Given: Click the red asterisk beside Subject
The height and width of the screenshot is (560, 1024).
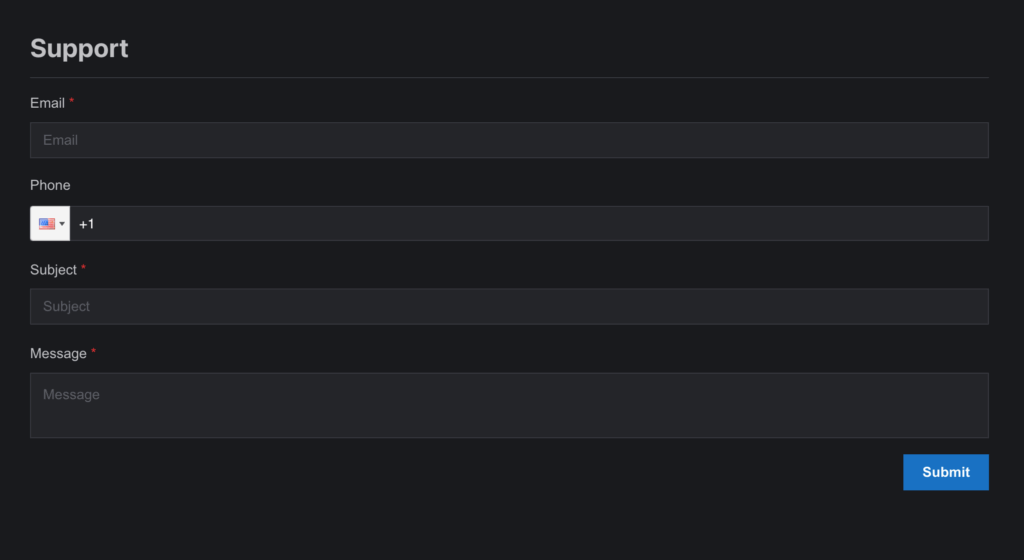Looking at the screenshot, I should (84, 268).
